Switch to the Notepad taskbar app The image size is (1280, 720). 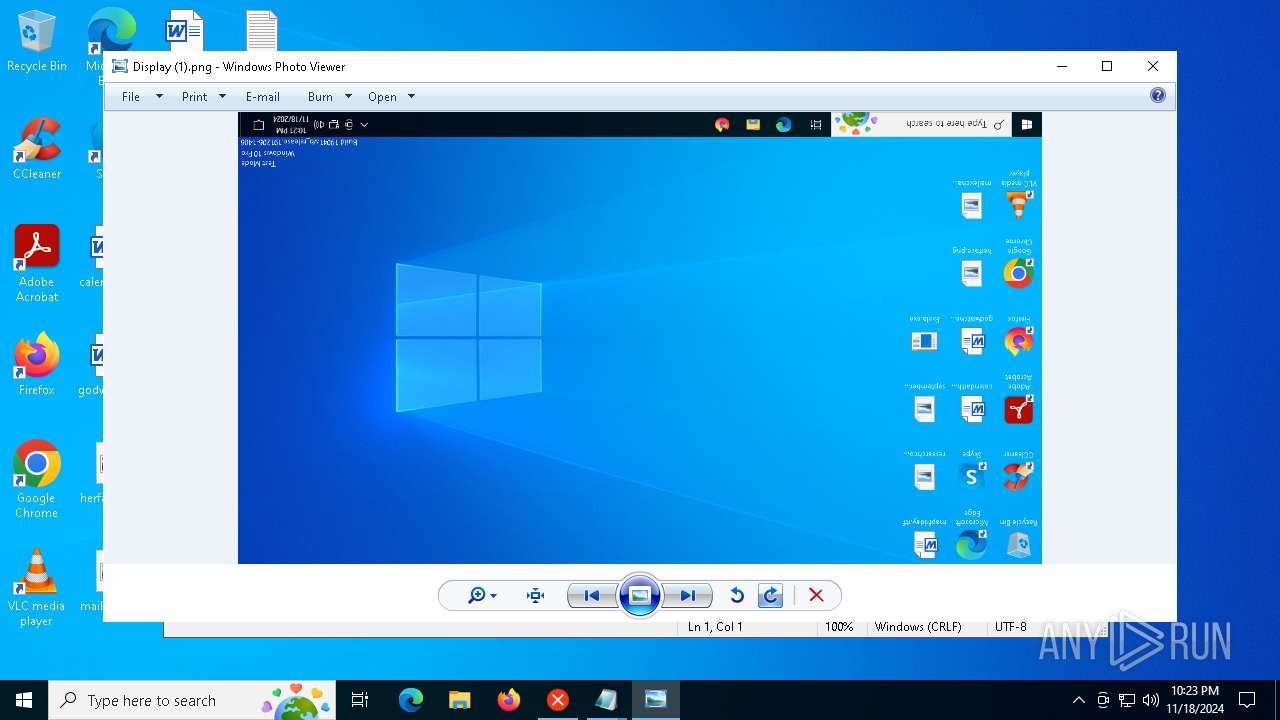pos(607,700)
